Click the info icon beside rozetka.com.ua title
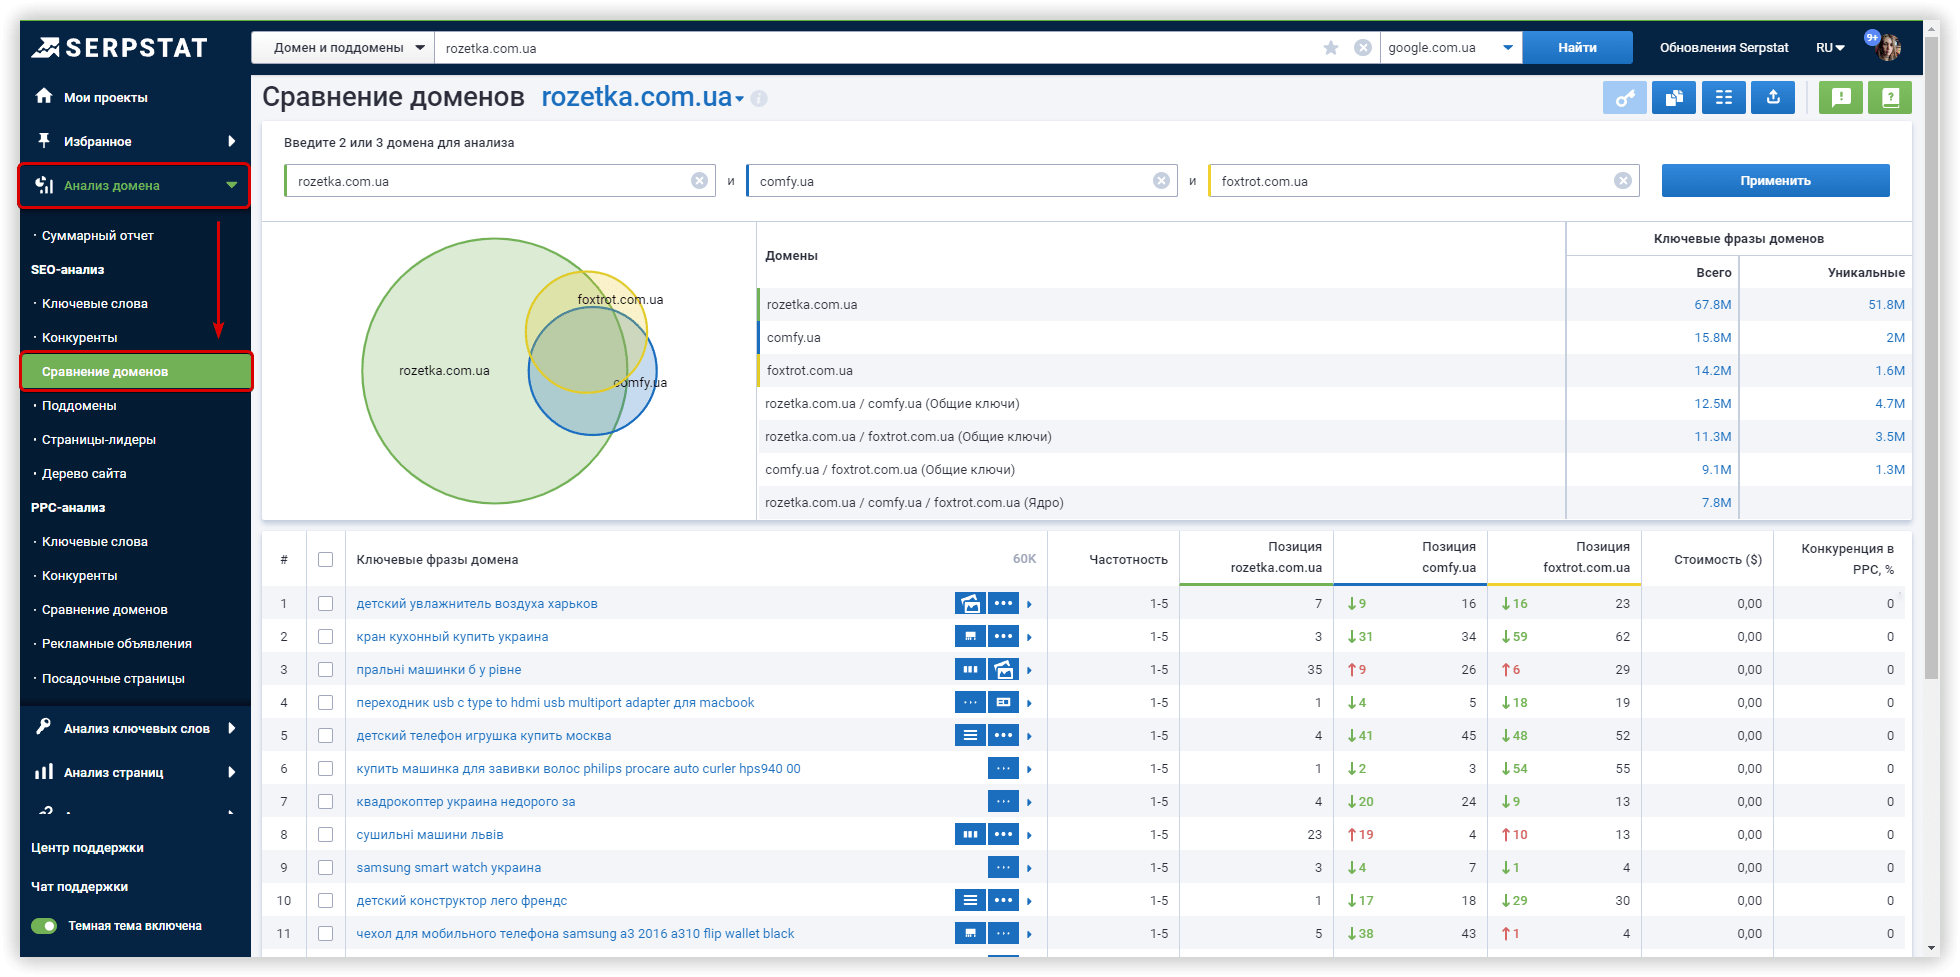The height and width of the screenshot is (977, 1960). (759, 99)
